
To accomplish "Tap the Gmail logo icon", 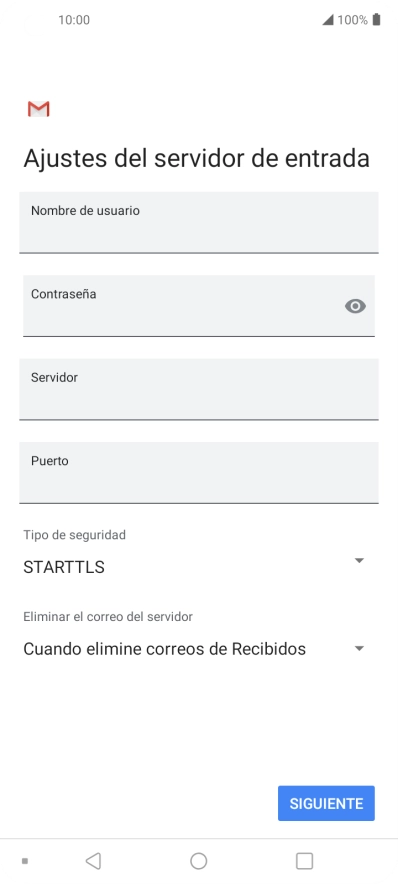I will pos(38,109).
